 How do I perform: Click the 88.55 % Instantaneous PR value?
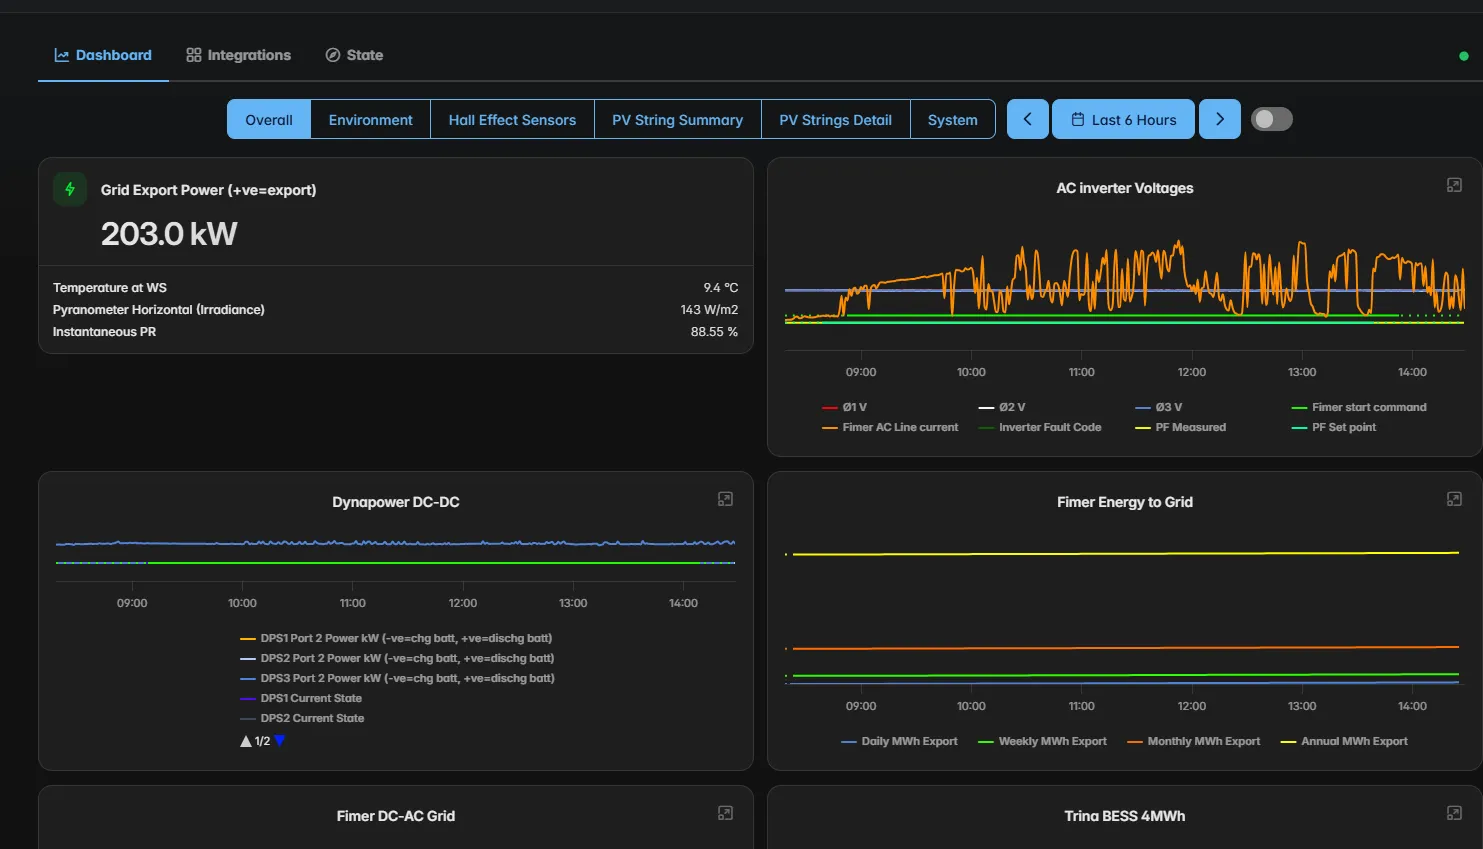tap(714, 332)
